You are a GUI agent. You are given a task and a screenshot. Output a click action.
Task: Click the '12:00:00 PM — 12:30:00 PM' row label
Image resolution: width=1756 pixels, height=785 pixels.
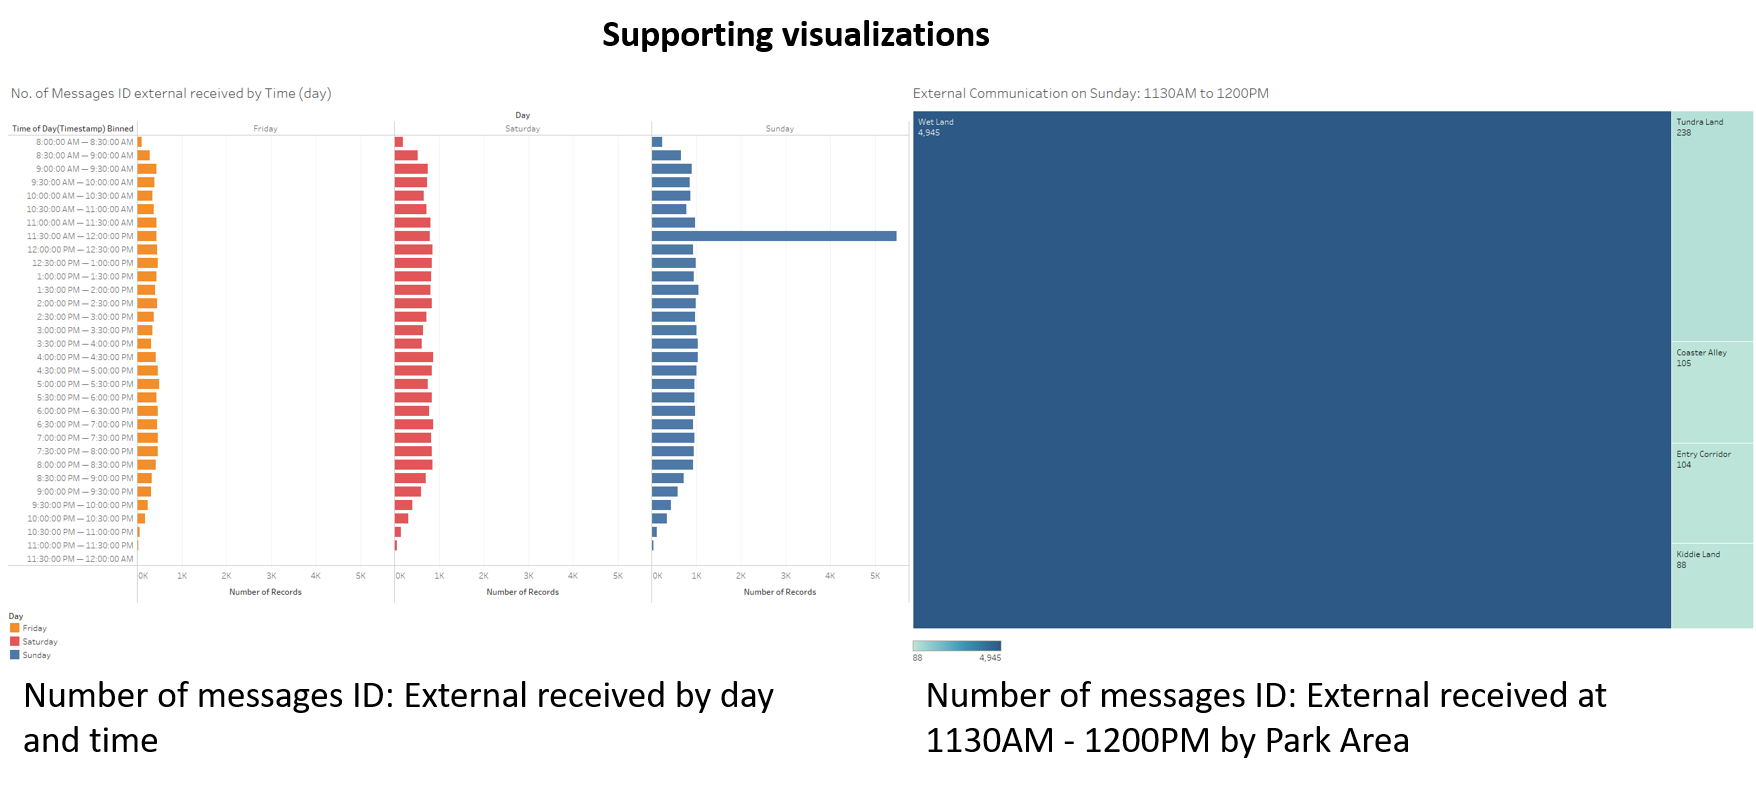[79, 250]
